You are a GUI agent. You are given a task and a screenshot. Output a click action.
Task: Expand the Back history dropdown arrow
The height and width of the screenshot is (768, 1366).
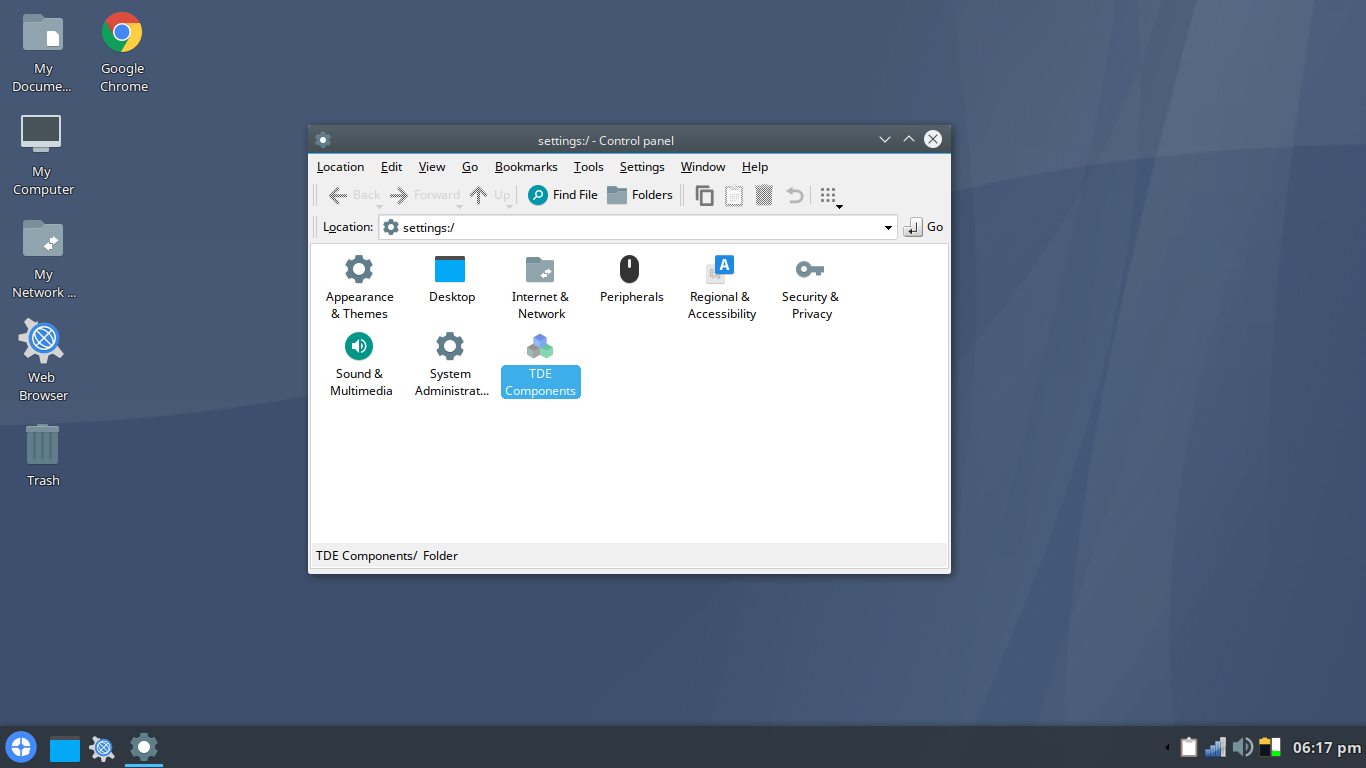click(x=380, y=207)
